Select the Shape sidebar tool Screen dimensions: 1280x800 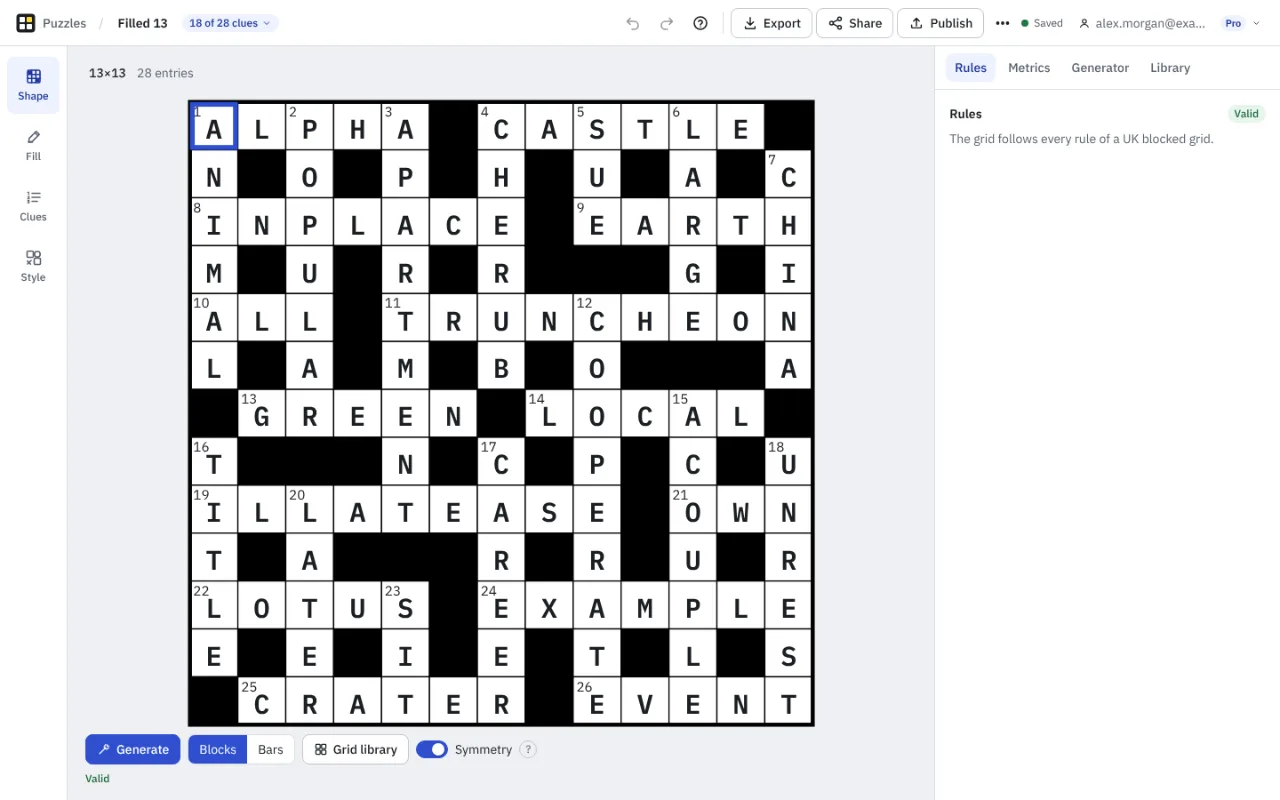(33, 85)
